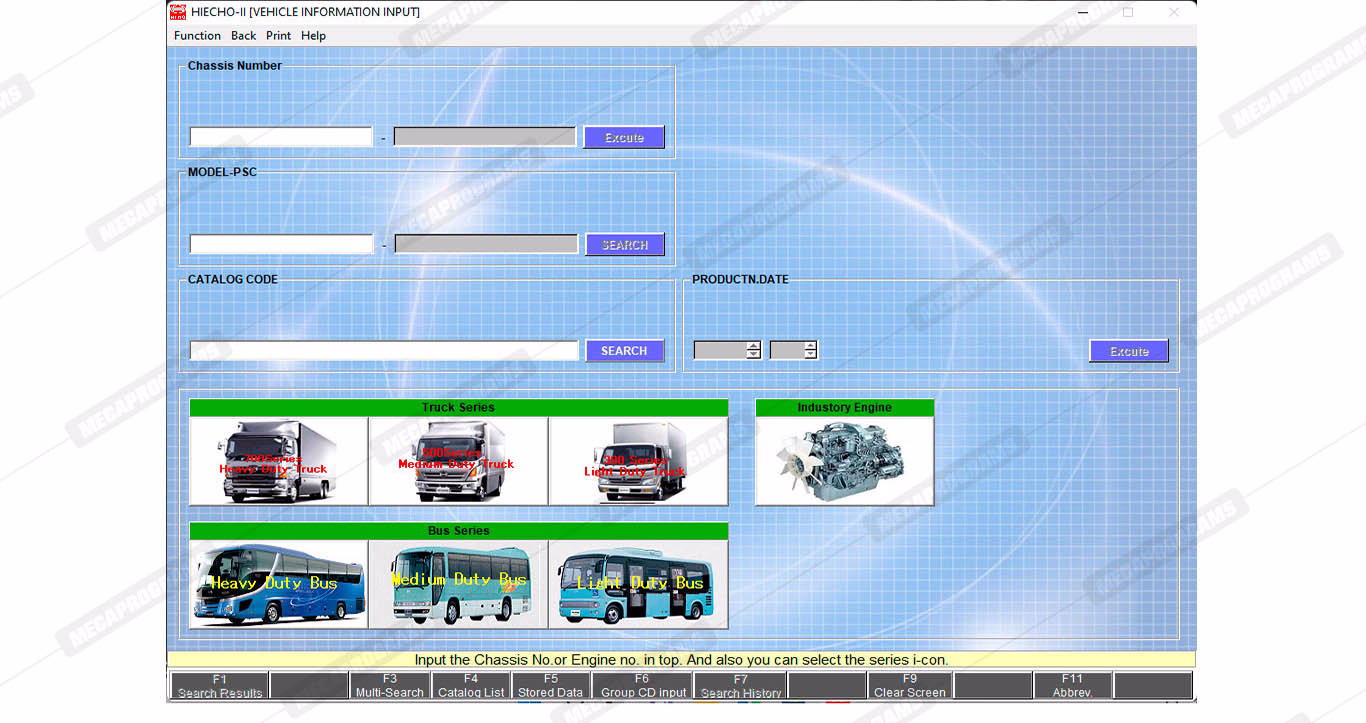Viewport: 1366px width, 723px height.
Task: Choose the Medium Duty Truck series image
Action: click(x=458, y=461)
